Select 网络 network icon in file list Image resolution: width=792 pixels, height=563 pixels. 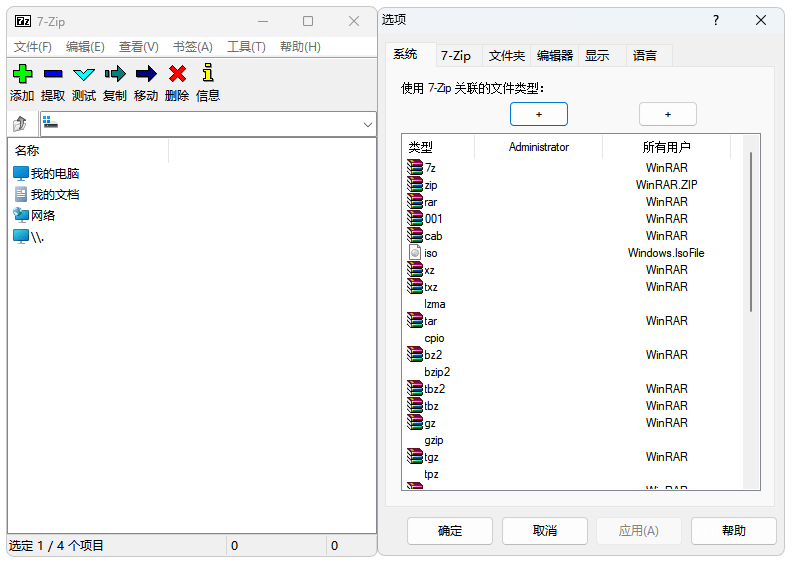point(21,215)
